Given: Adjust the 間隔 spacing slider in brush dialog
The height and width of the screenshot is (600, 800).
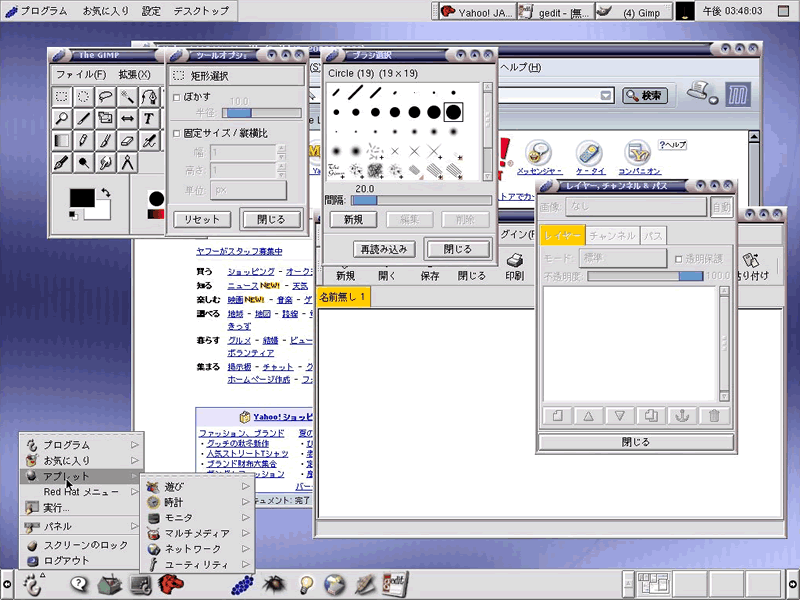Looking at the screenshot, I should (421, 200).
